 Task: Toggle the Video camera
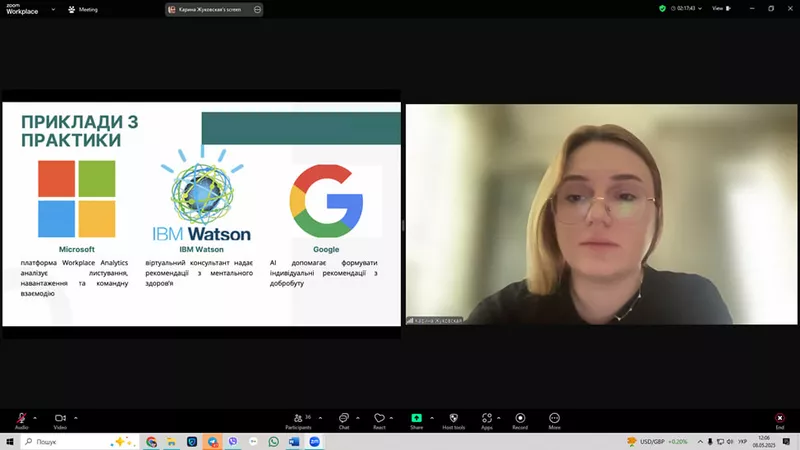coord(60,418)
